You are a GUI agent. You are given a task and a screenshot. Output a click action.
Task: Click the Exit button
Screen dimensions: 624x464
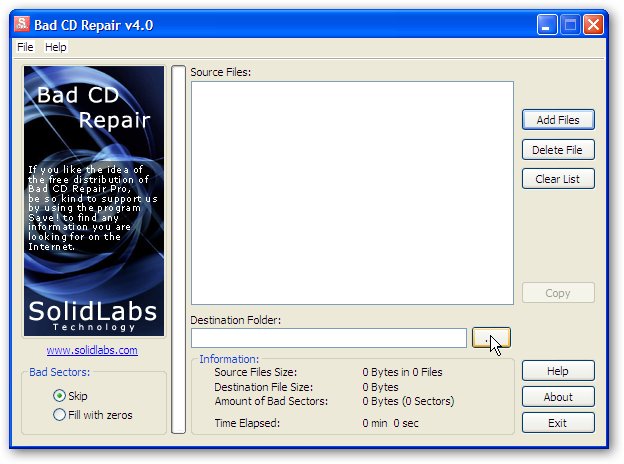[558, 423]
